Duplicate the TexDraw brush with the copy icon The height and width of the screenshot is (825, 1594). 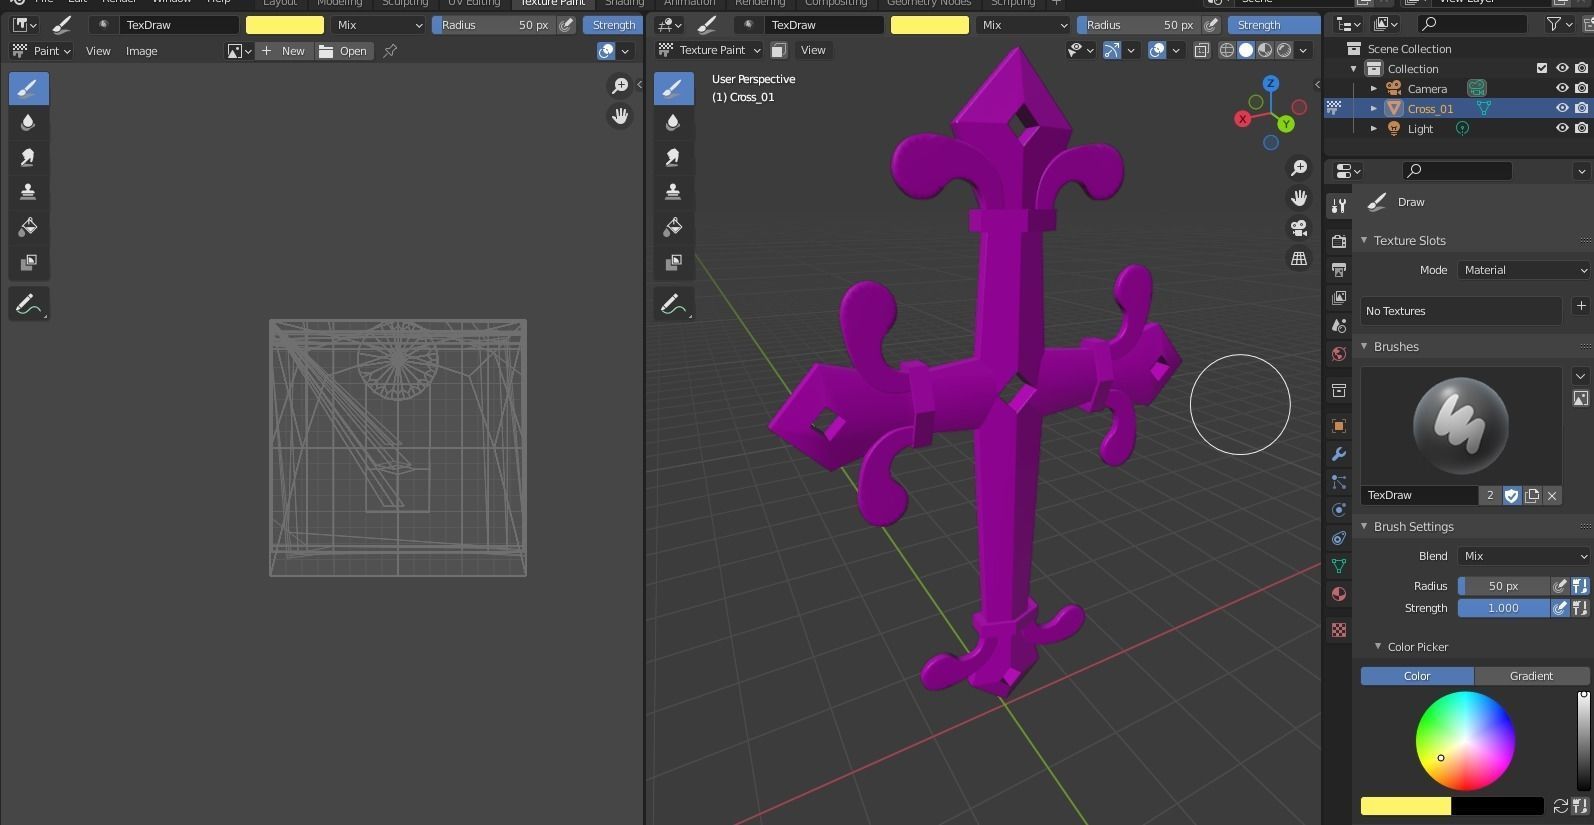tap(1532, 495)
